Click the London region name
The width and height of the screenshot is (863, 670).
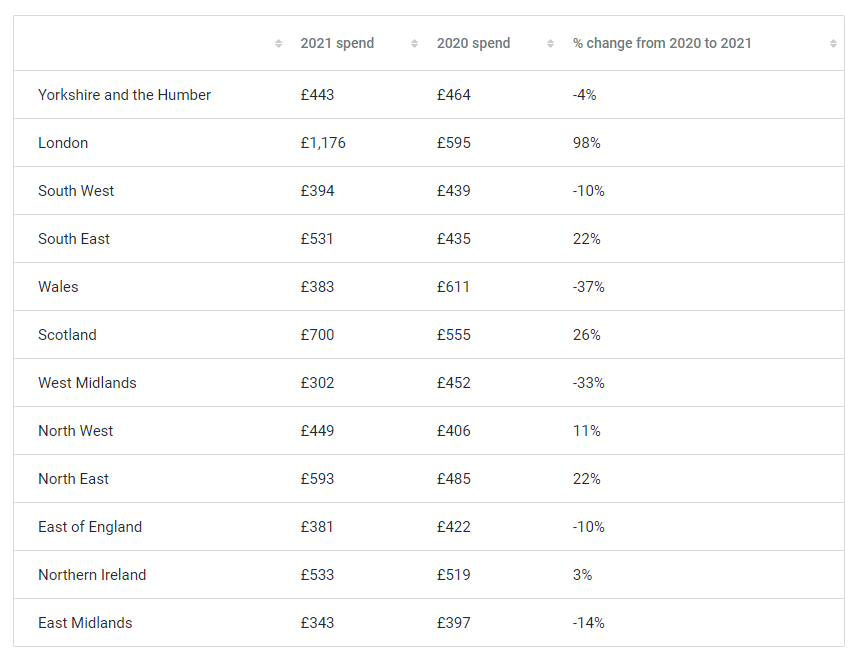[63, 143]
